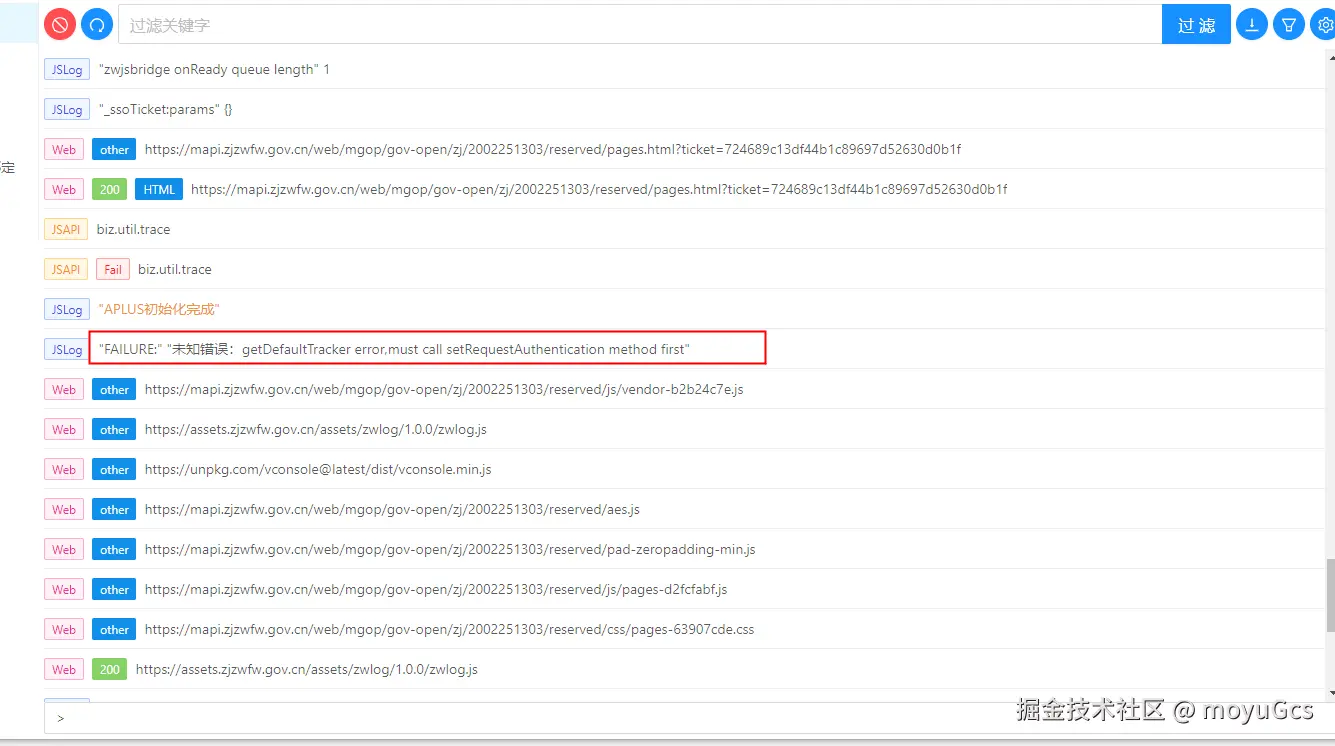Open the funnel filter options icon
This screenshot has width=1335, height=746.
1289,25
